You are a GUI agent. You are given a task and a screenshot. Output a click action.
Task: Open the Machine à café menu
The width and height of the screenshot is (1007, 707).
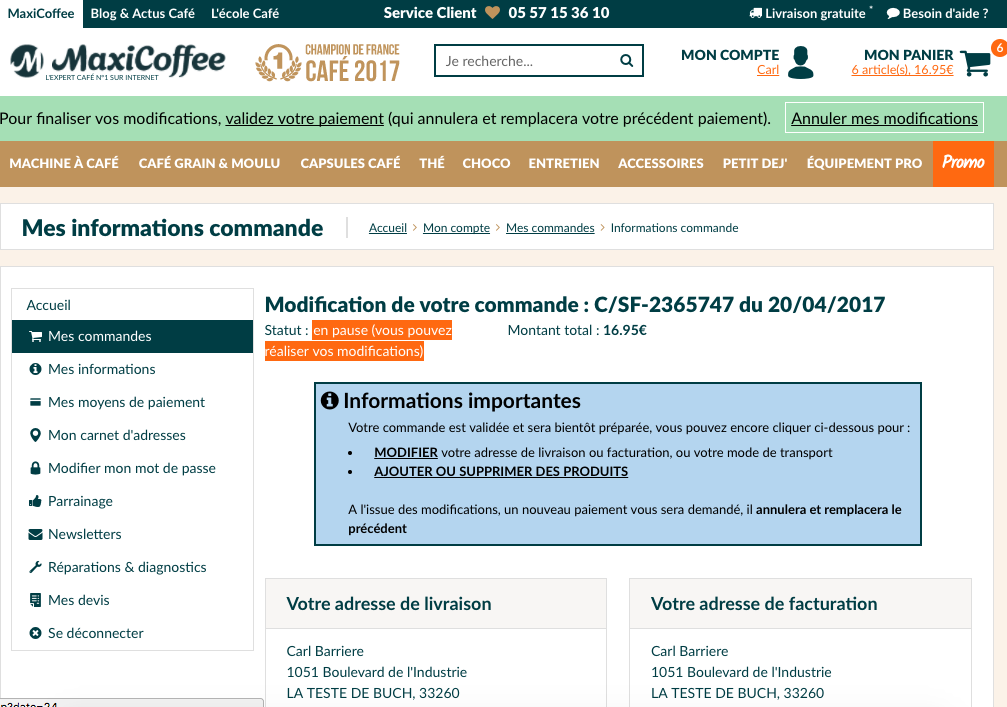click(x=64, y=163)
